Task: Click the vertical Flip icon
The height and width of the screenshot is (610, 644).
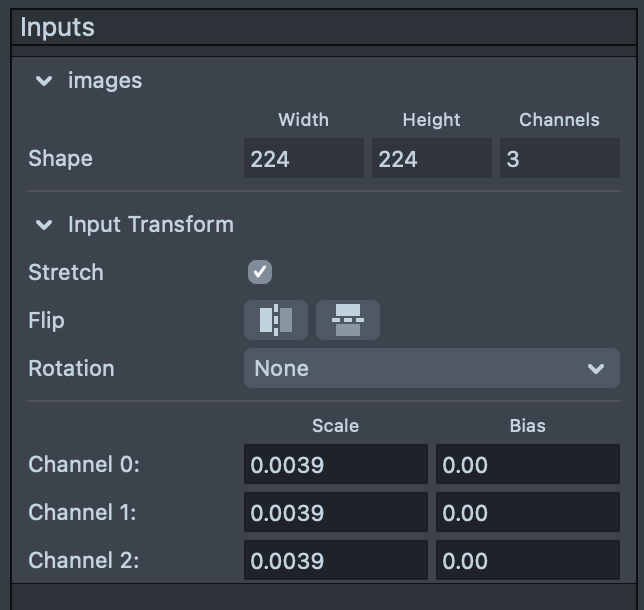Action: pyautogui.click(x=348, y=320)
